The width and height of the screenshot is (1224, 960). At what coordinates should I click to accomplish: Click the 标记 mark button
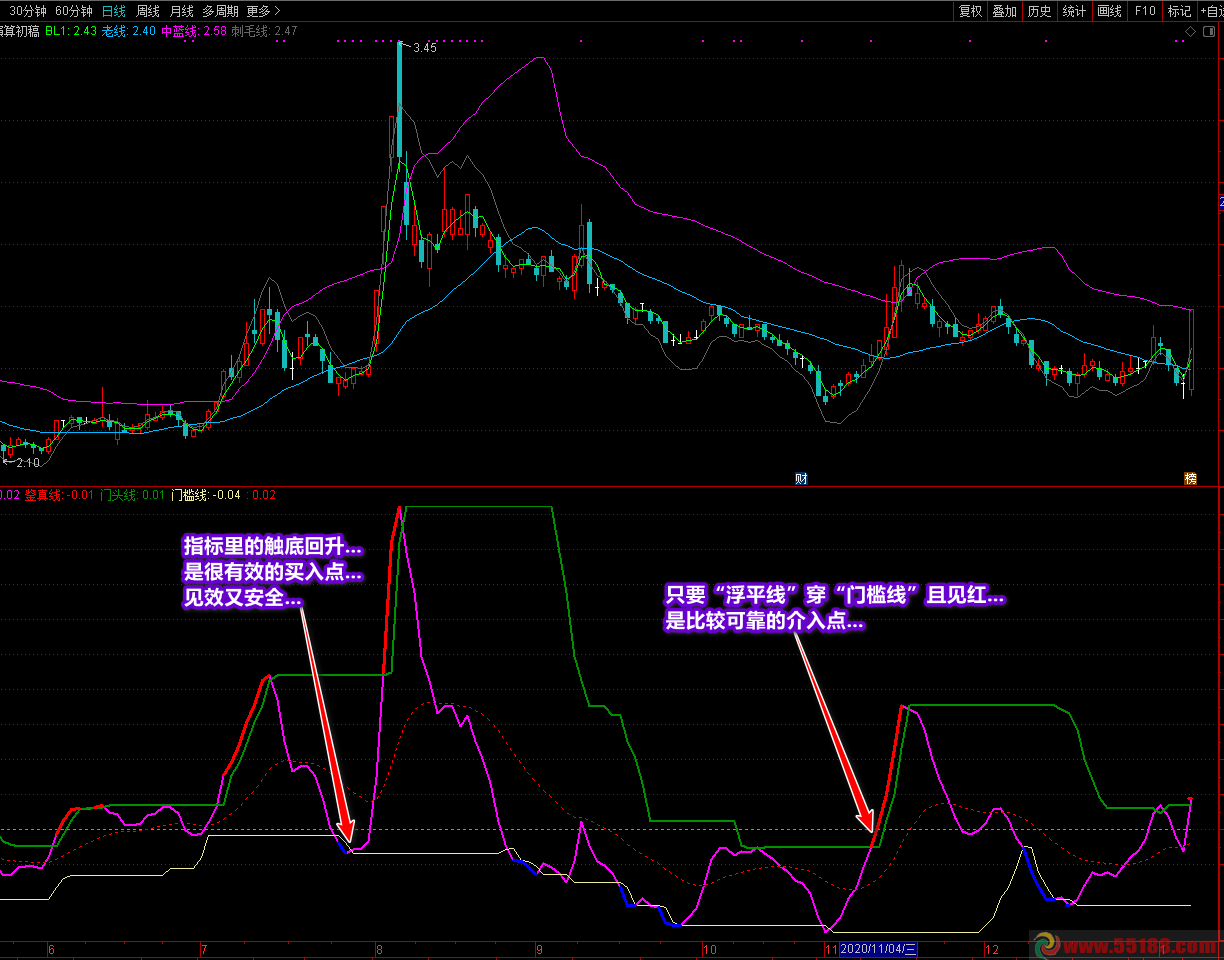tap(1179, 11)
